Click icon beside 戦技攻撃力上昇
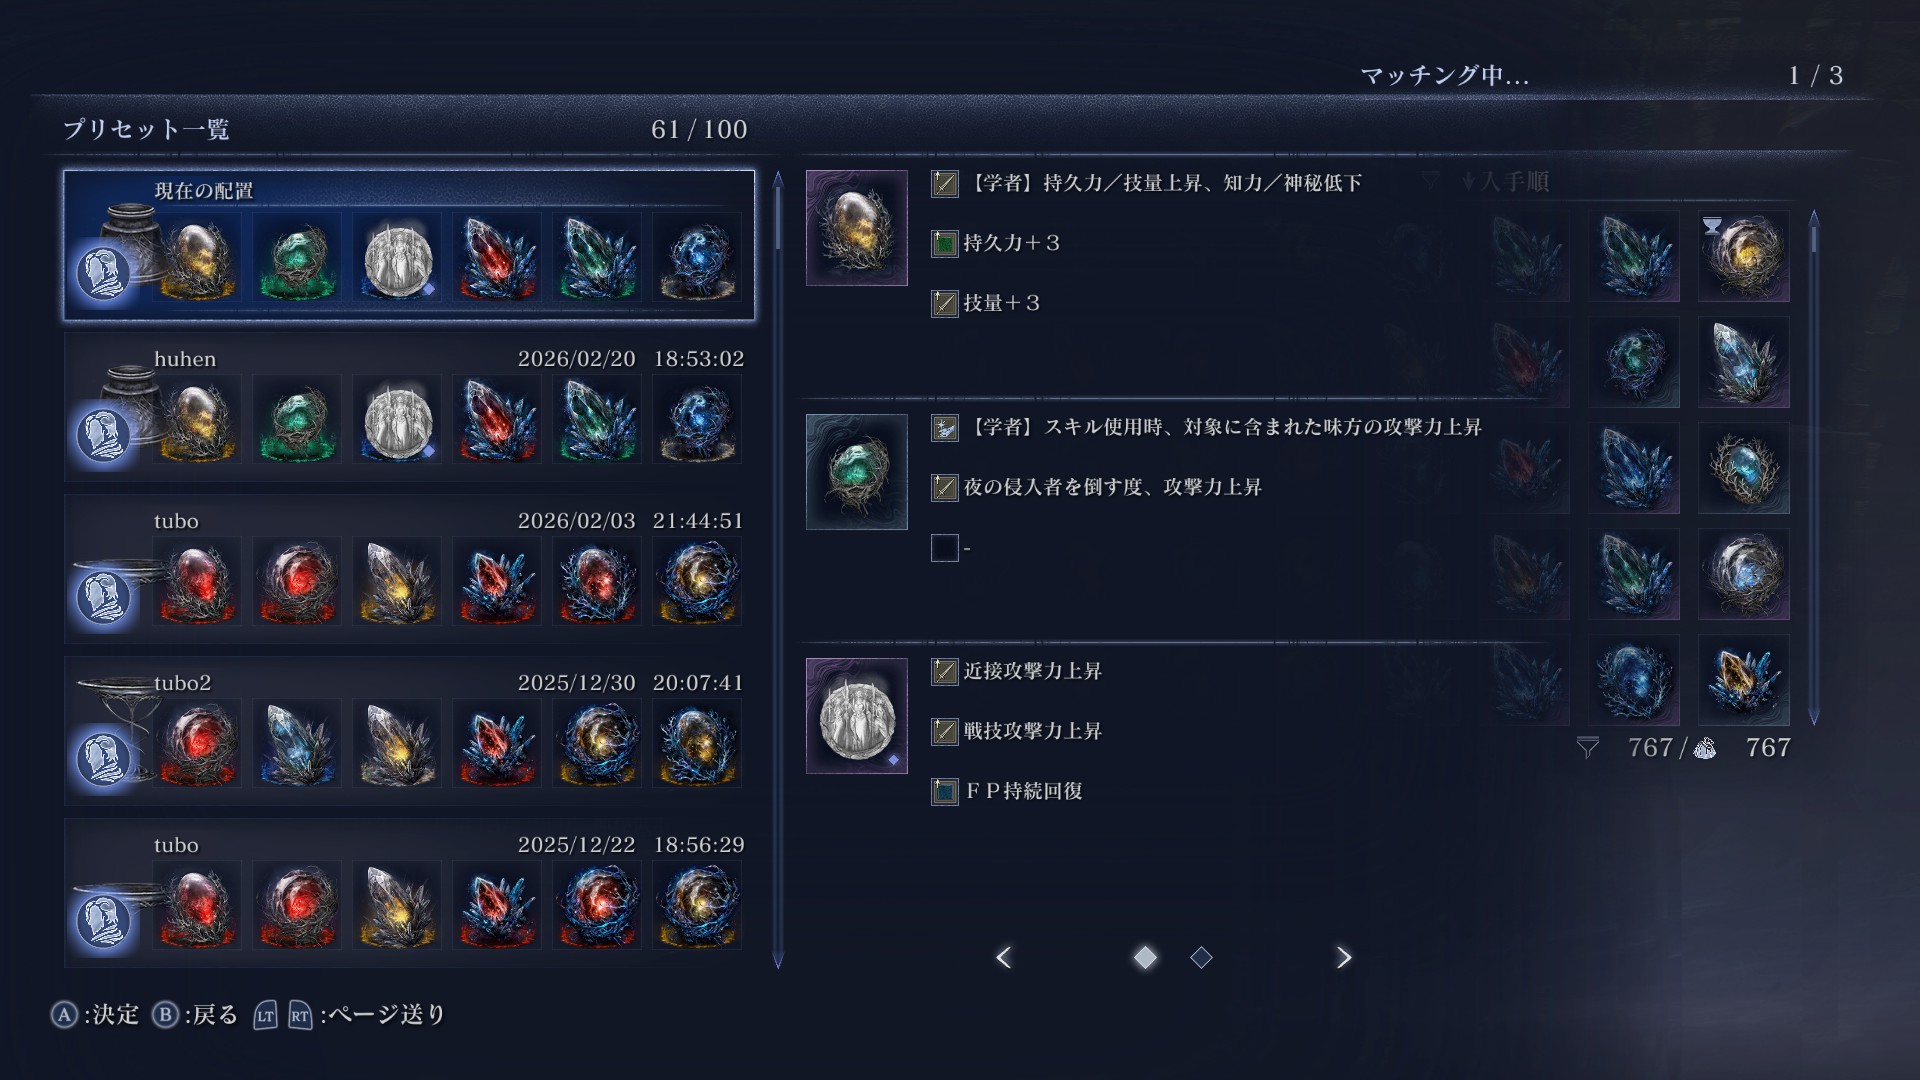 [945, 731]
